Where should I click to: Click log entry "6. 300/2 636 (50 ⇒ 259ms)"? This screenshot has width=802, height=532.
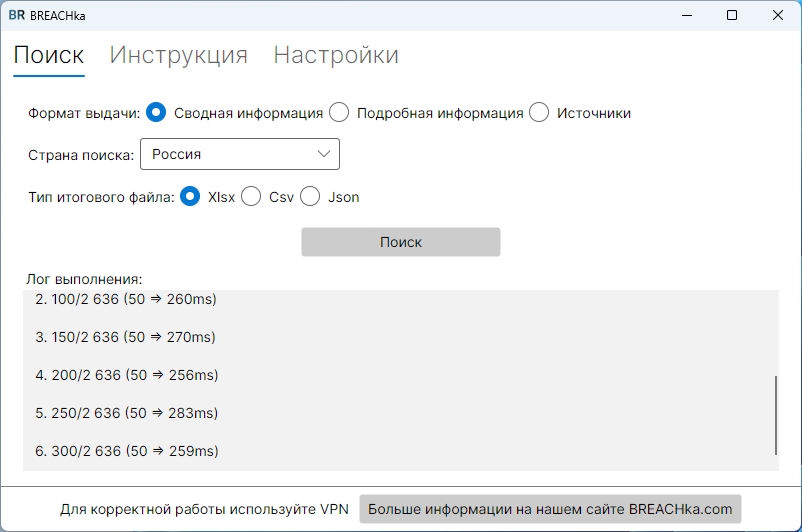coord(127,451)
